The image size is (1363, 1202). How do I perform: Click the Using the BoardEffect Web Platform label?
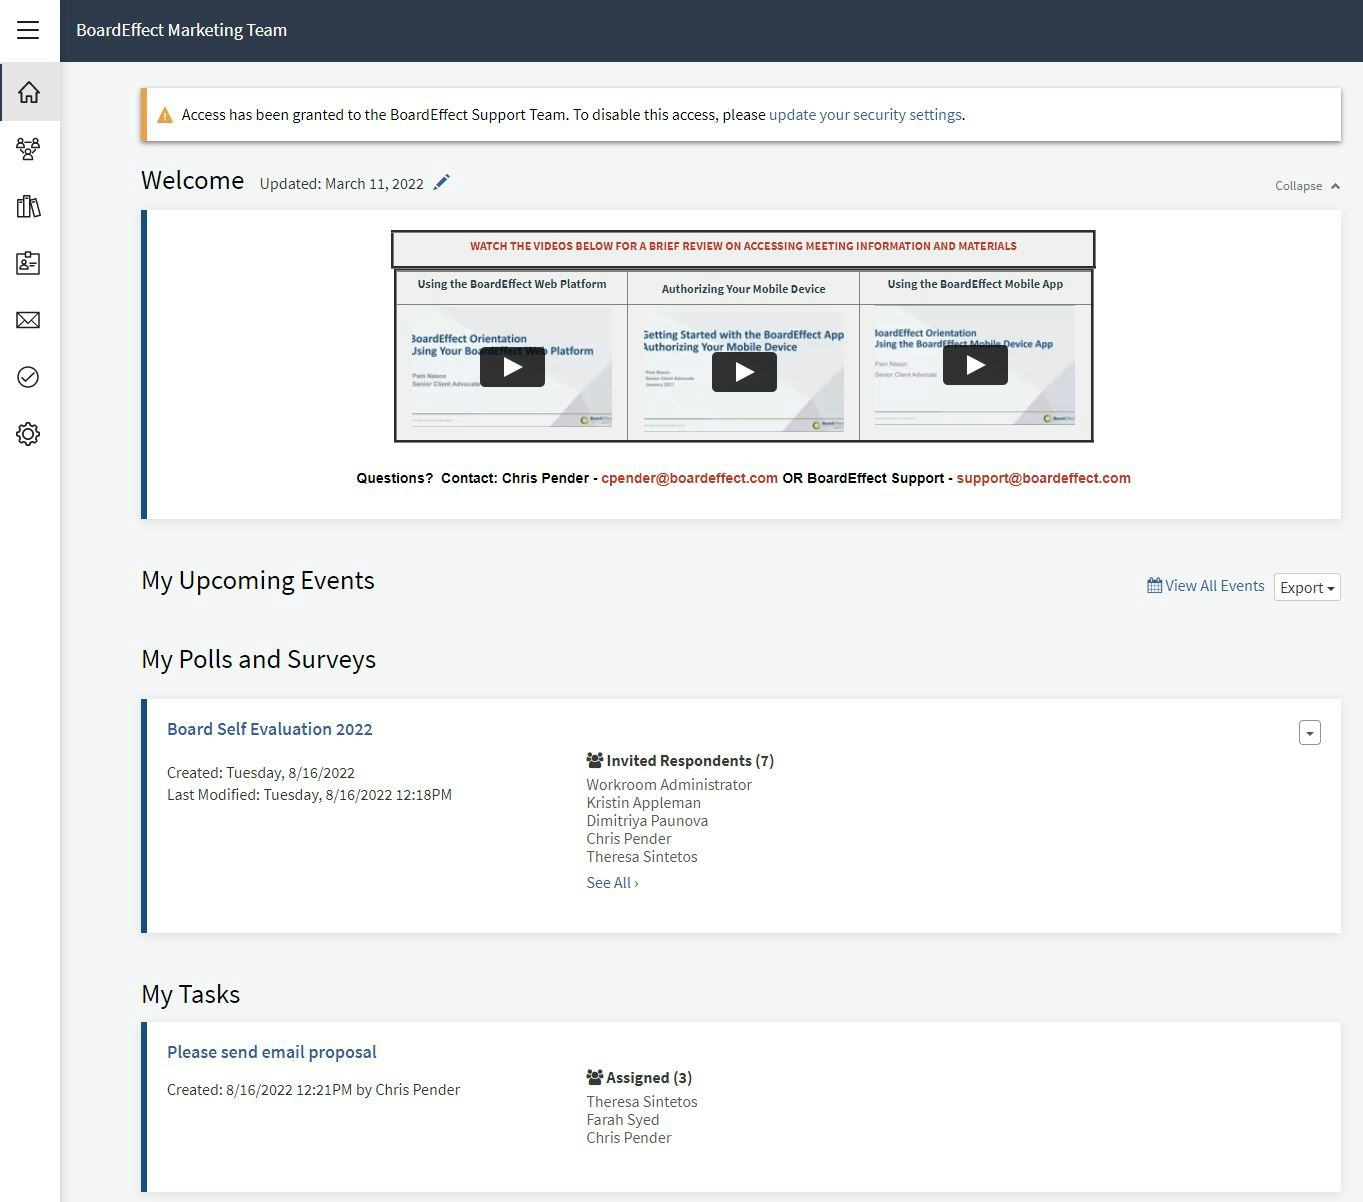(x=512, y=284)
